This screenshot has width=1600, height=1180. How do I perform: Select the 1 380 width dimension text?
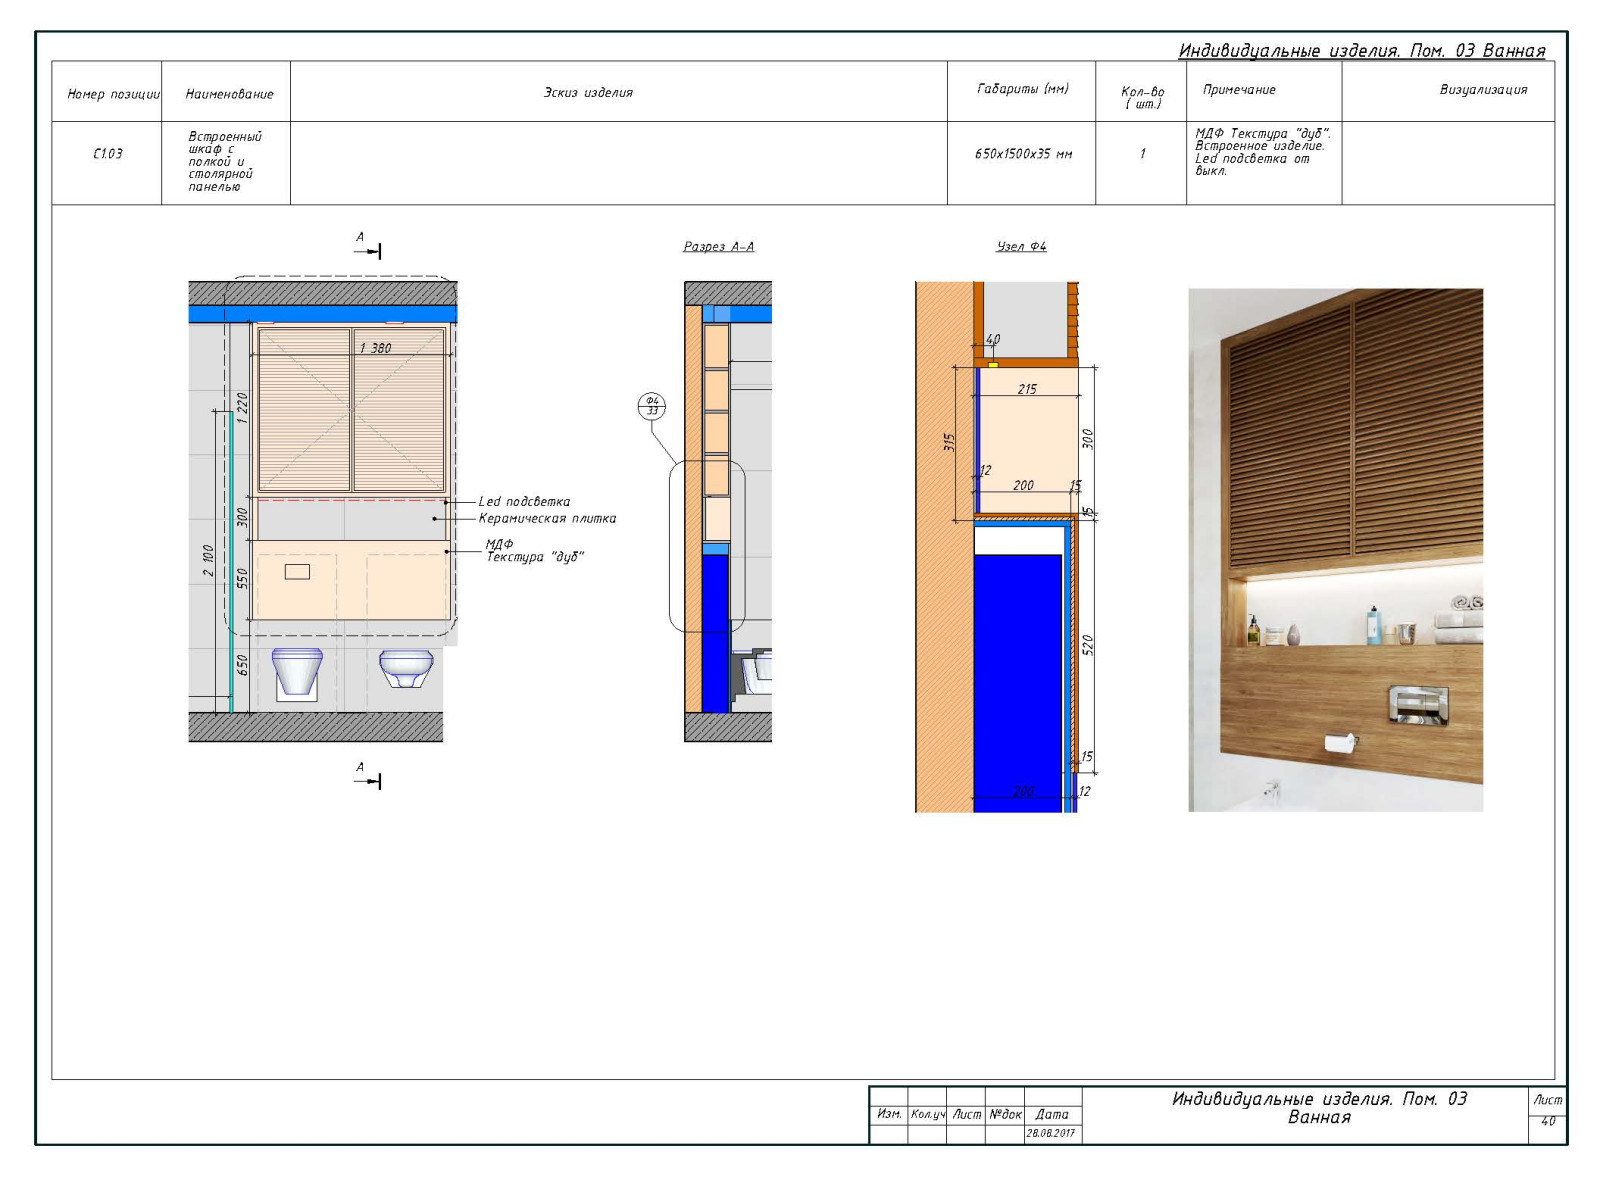click(x=375, y=348)
